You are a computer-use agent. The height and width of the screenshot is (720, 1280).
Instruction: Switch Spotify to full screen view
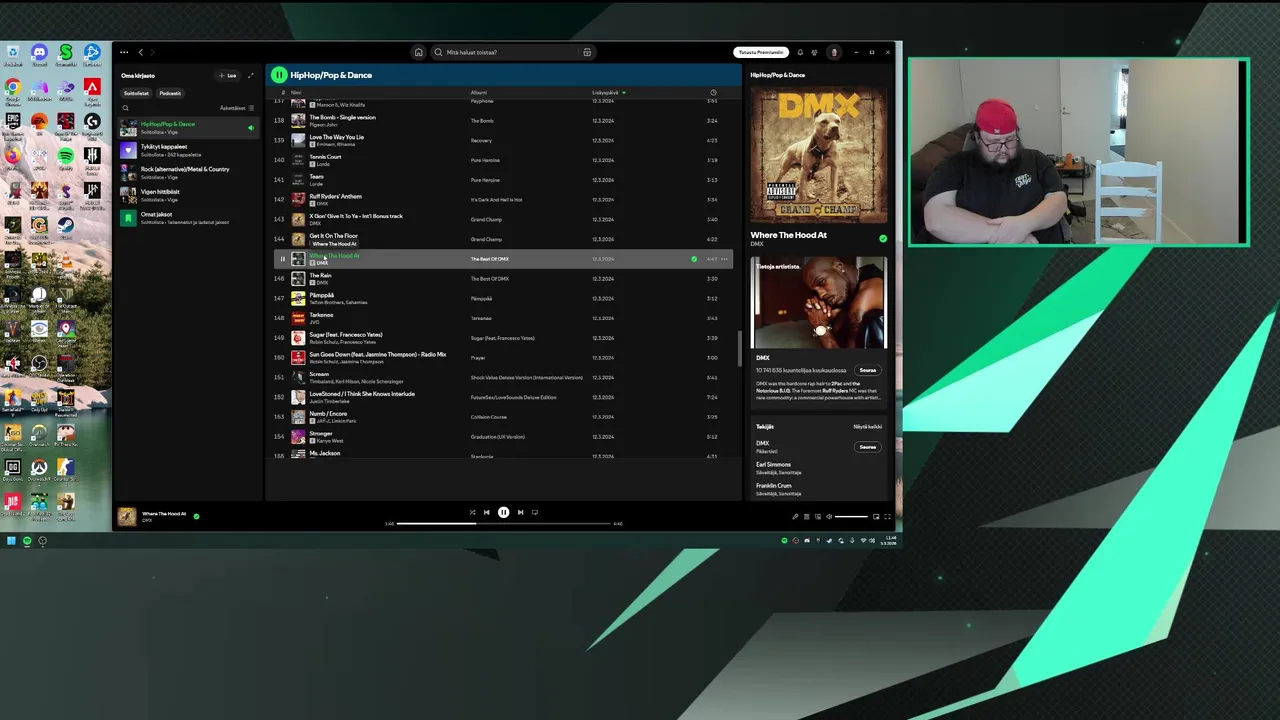pos(887,517)
